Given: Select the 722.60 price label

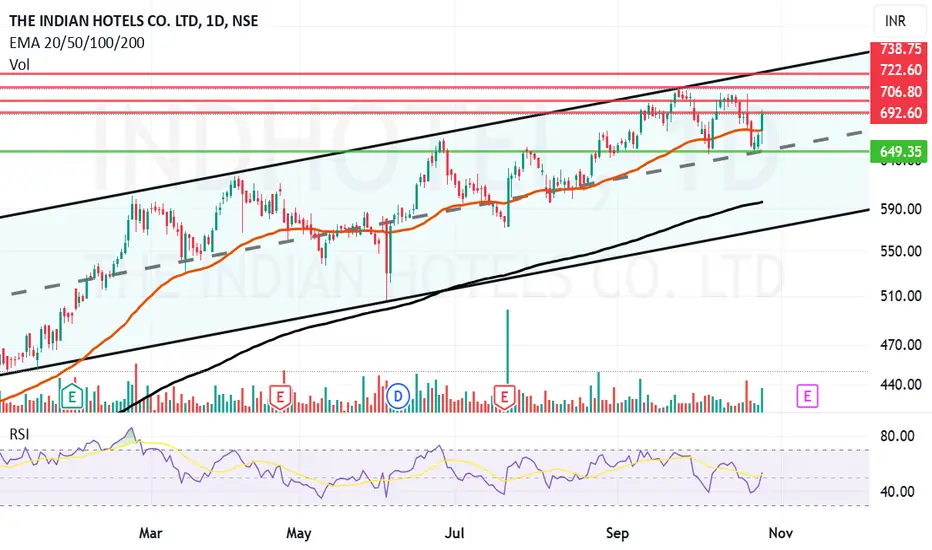Looking at the screenshot, I should click(900, 70).
